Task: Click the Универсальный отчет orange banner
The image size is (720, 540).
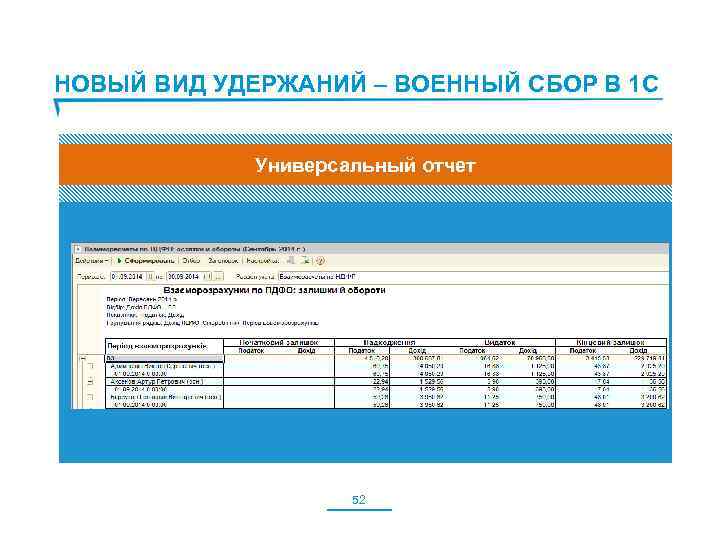Action: (365, 165)
